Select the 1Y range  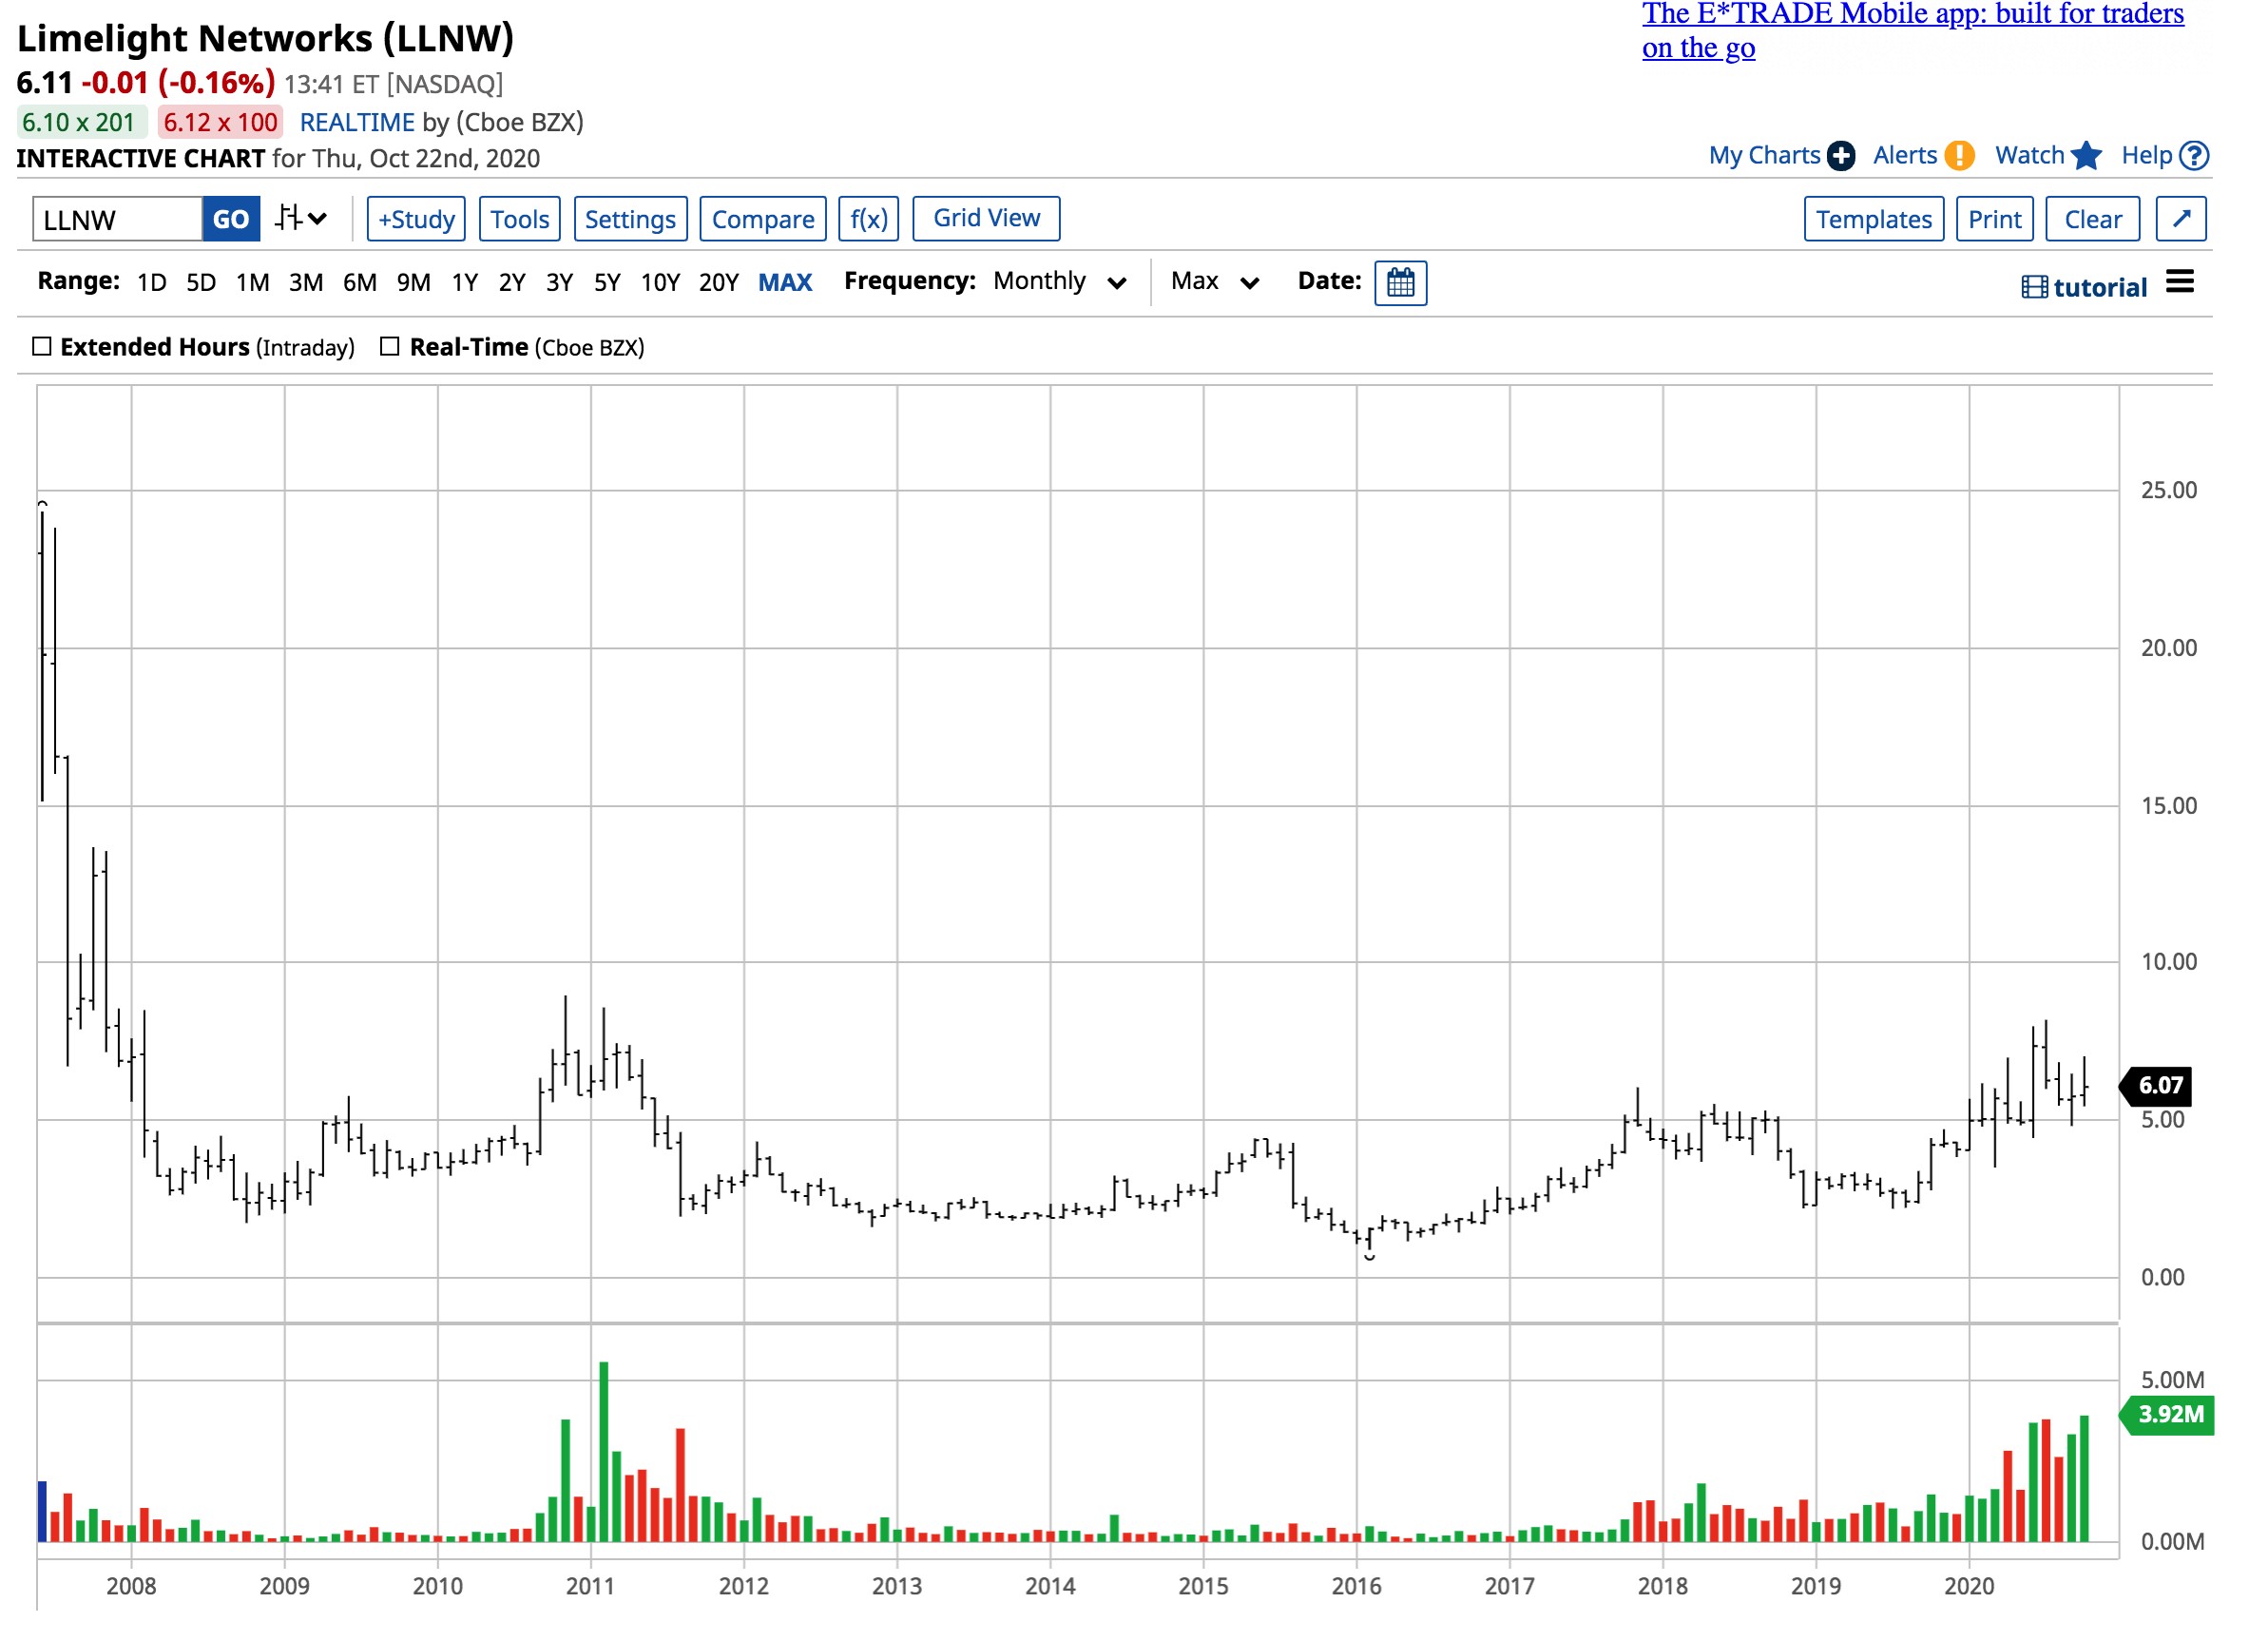tap(465, 283)
